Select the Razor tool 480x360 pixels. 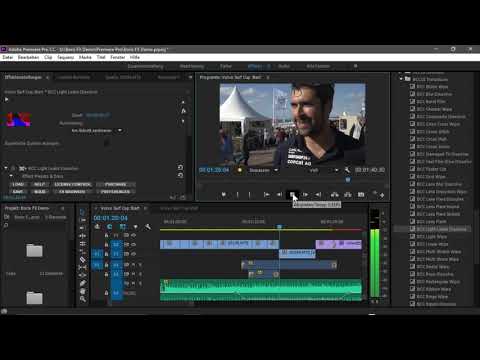[82, 260]
